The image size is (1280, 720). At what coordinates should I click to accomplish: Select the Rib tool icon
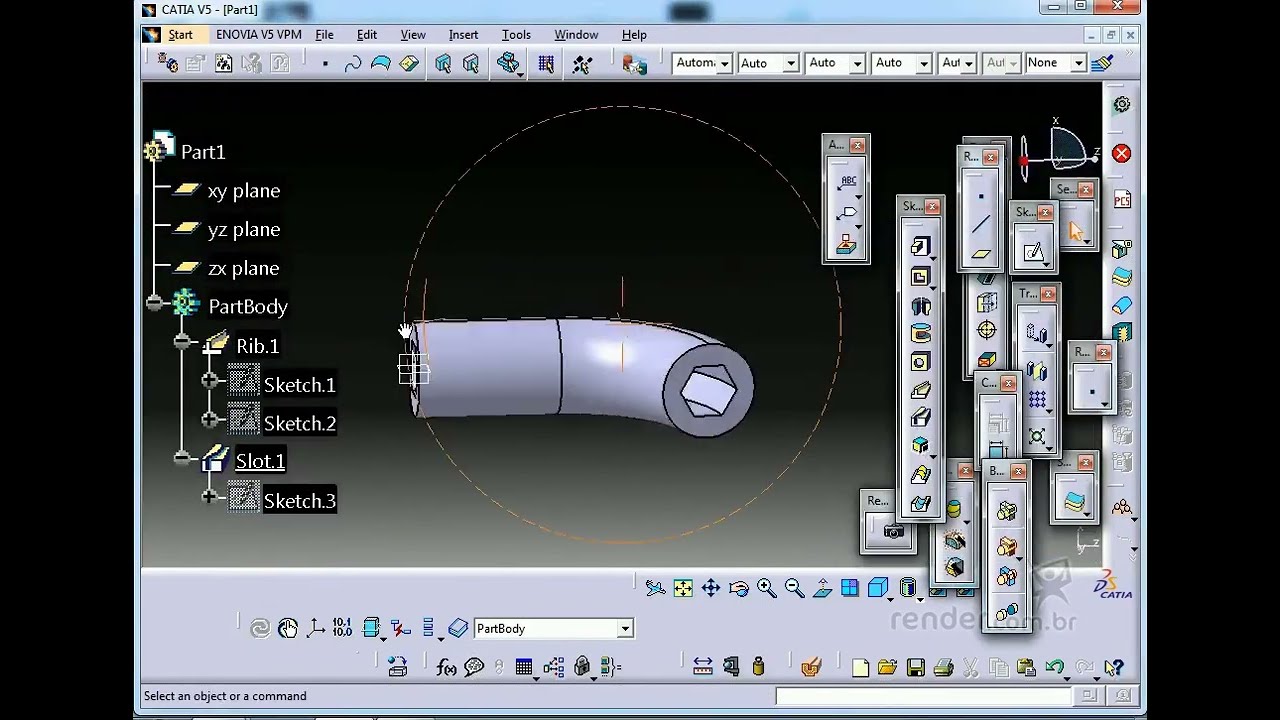tap(921, 390)
